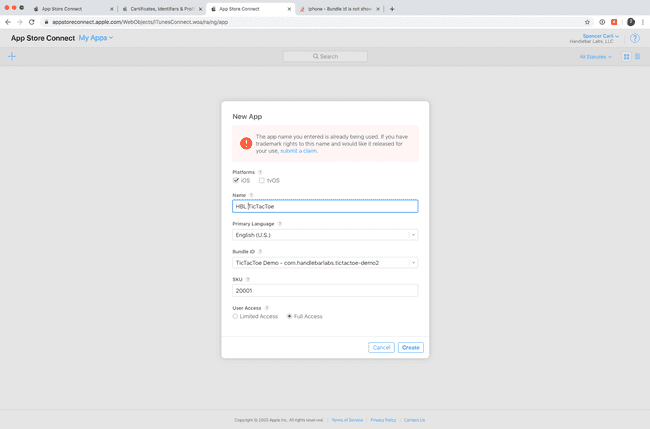Open the browser profile avatar

(631, 22)
